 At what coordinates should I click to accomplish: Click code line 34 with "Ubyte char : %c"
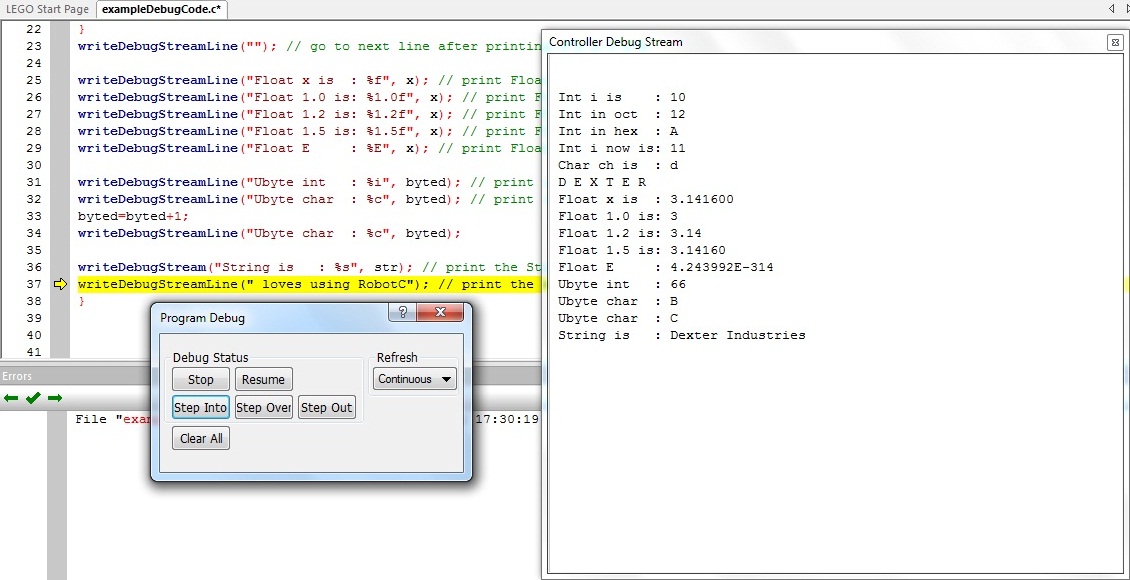point(269,233)
